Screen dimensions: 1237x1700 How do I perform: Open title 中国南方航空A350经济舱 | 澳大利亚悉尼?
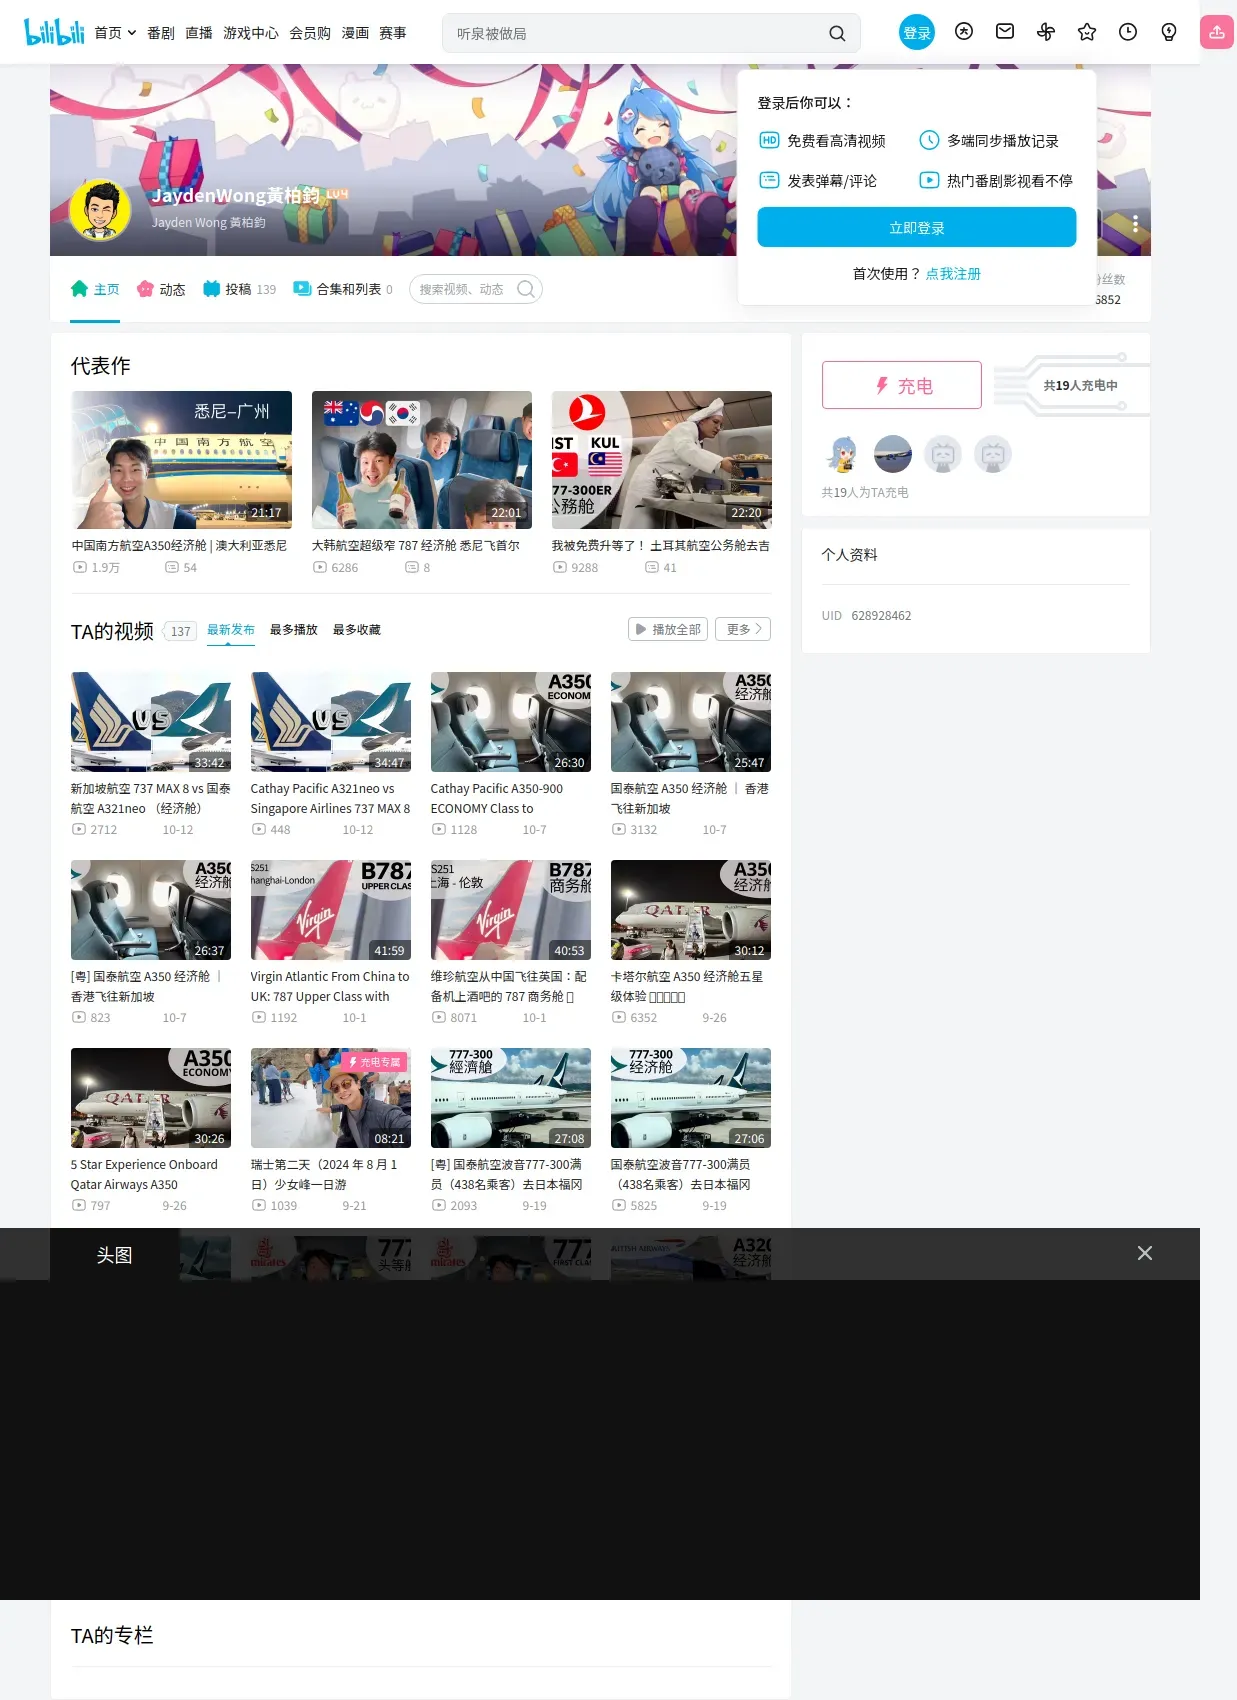[179, 545]
